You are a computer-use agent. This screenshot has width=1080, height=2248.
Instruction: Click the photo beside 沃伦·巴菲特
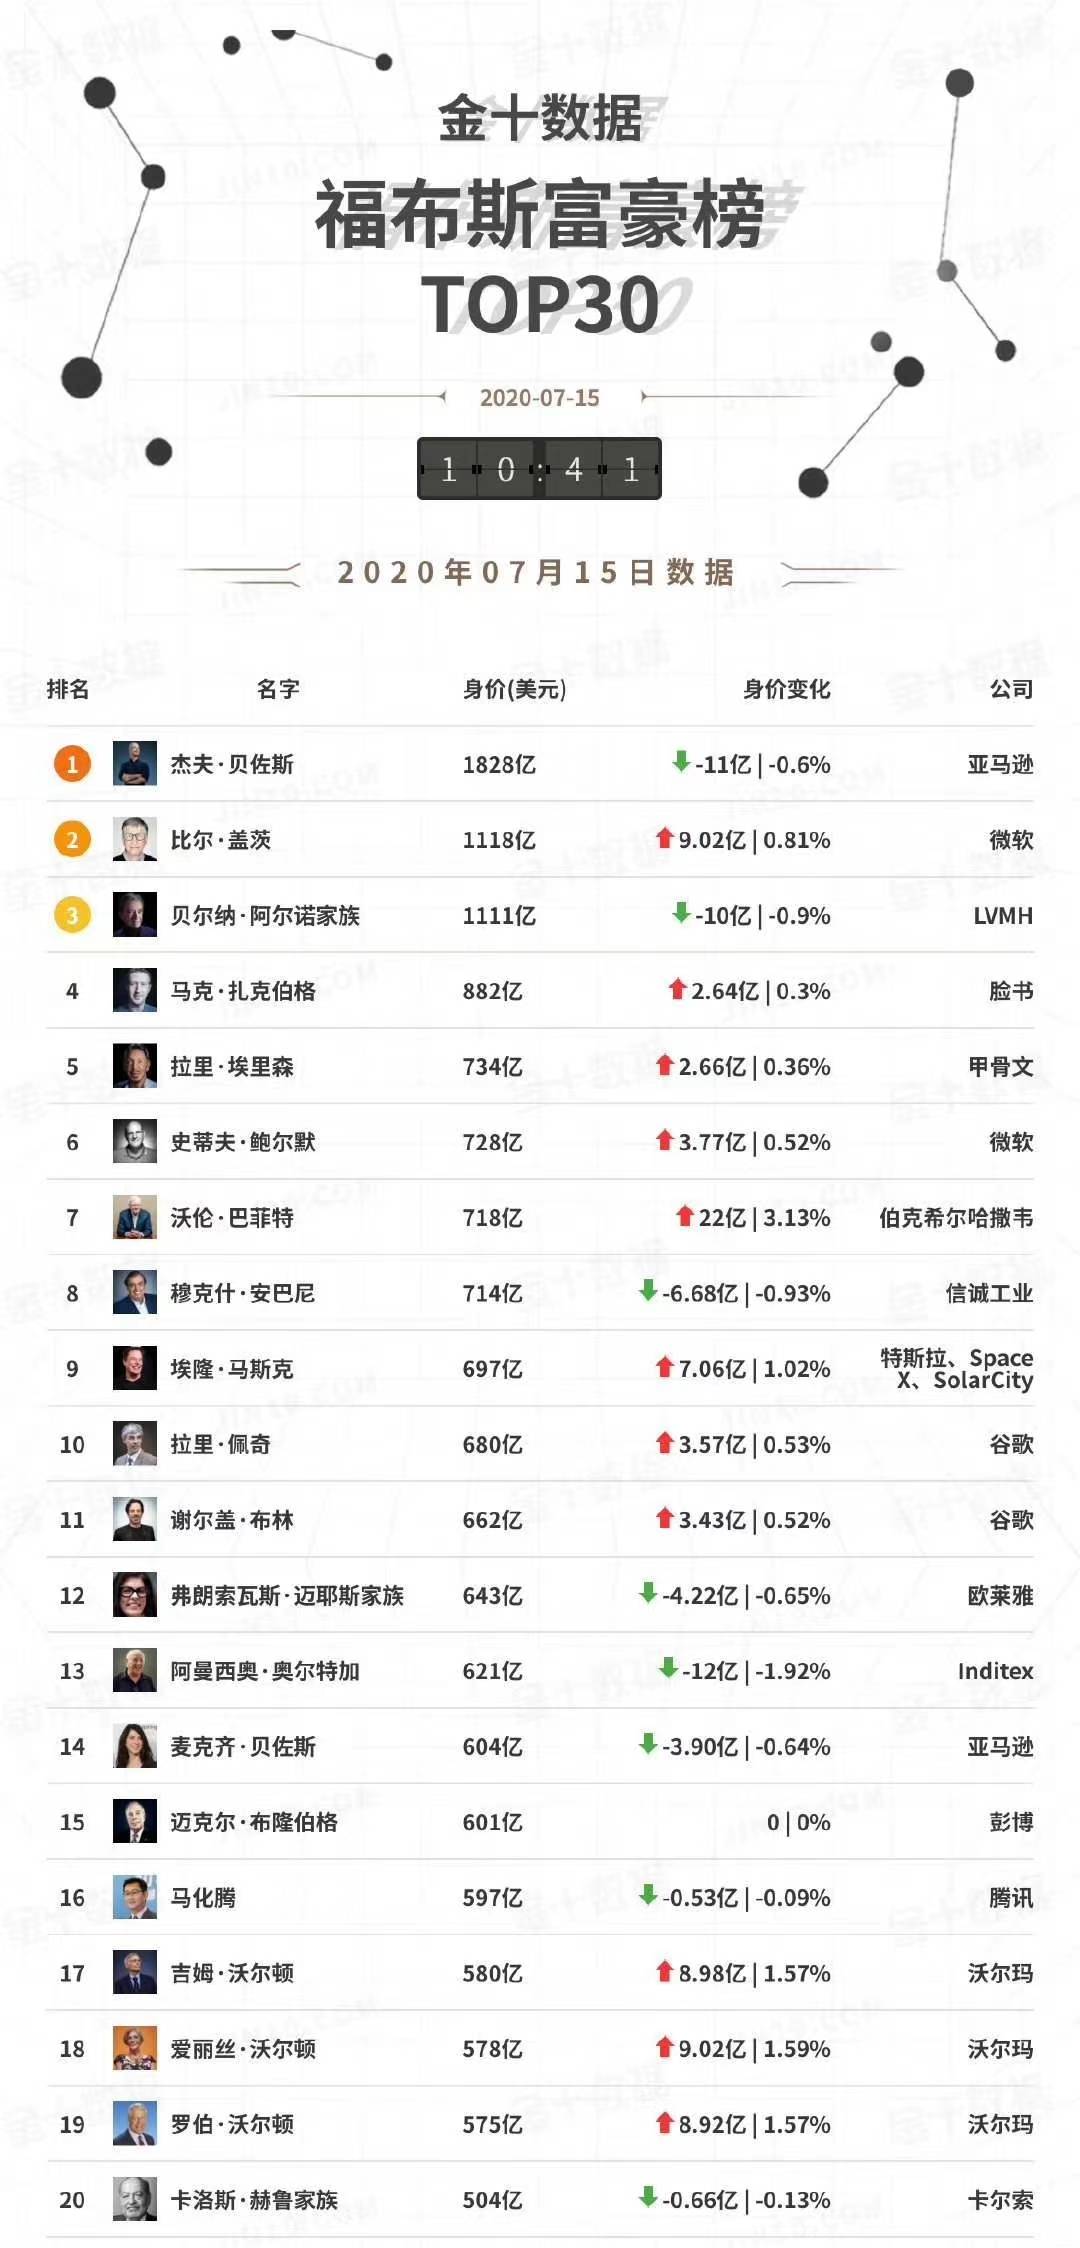[x=134, y=1217]
